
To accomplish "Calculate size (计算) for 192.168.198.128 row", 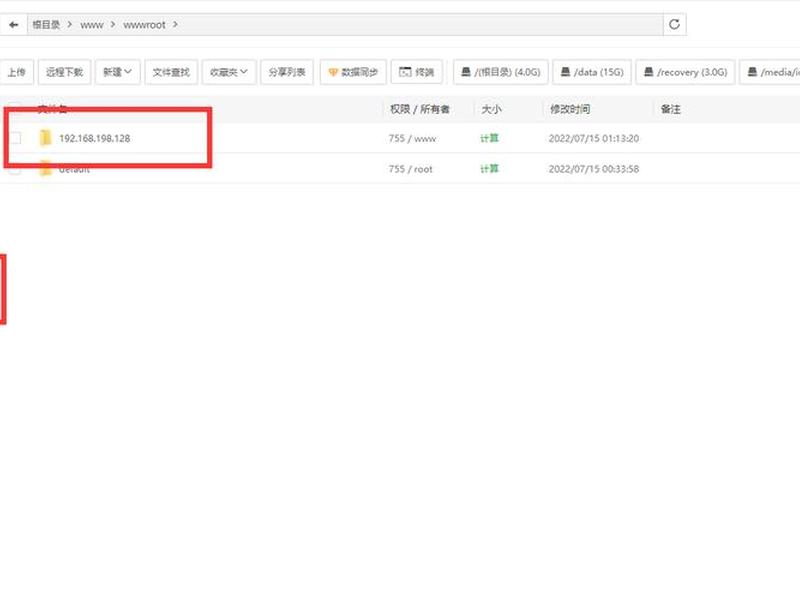I will click(489, 138).
